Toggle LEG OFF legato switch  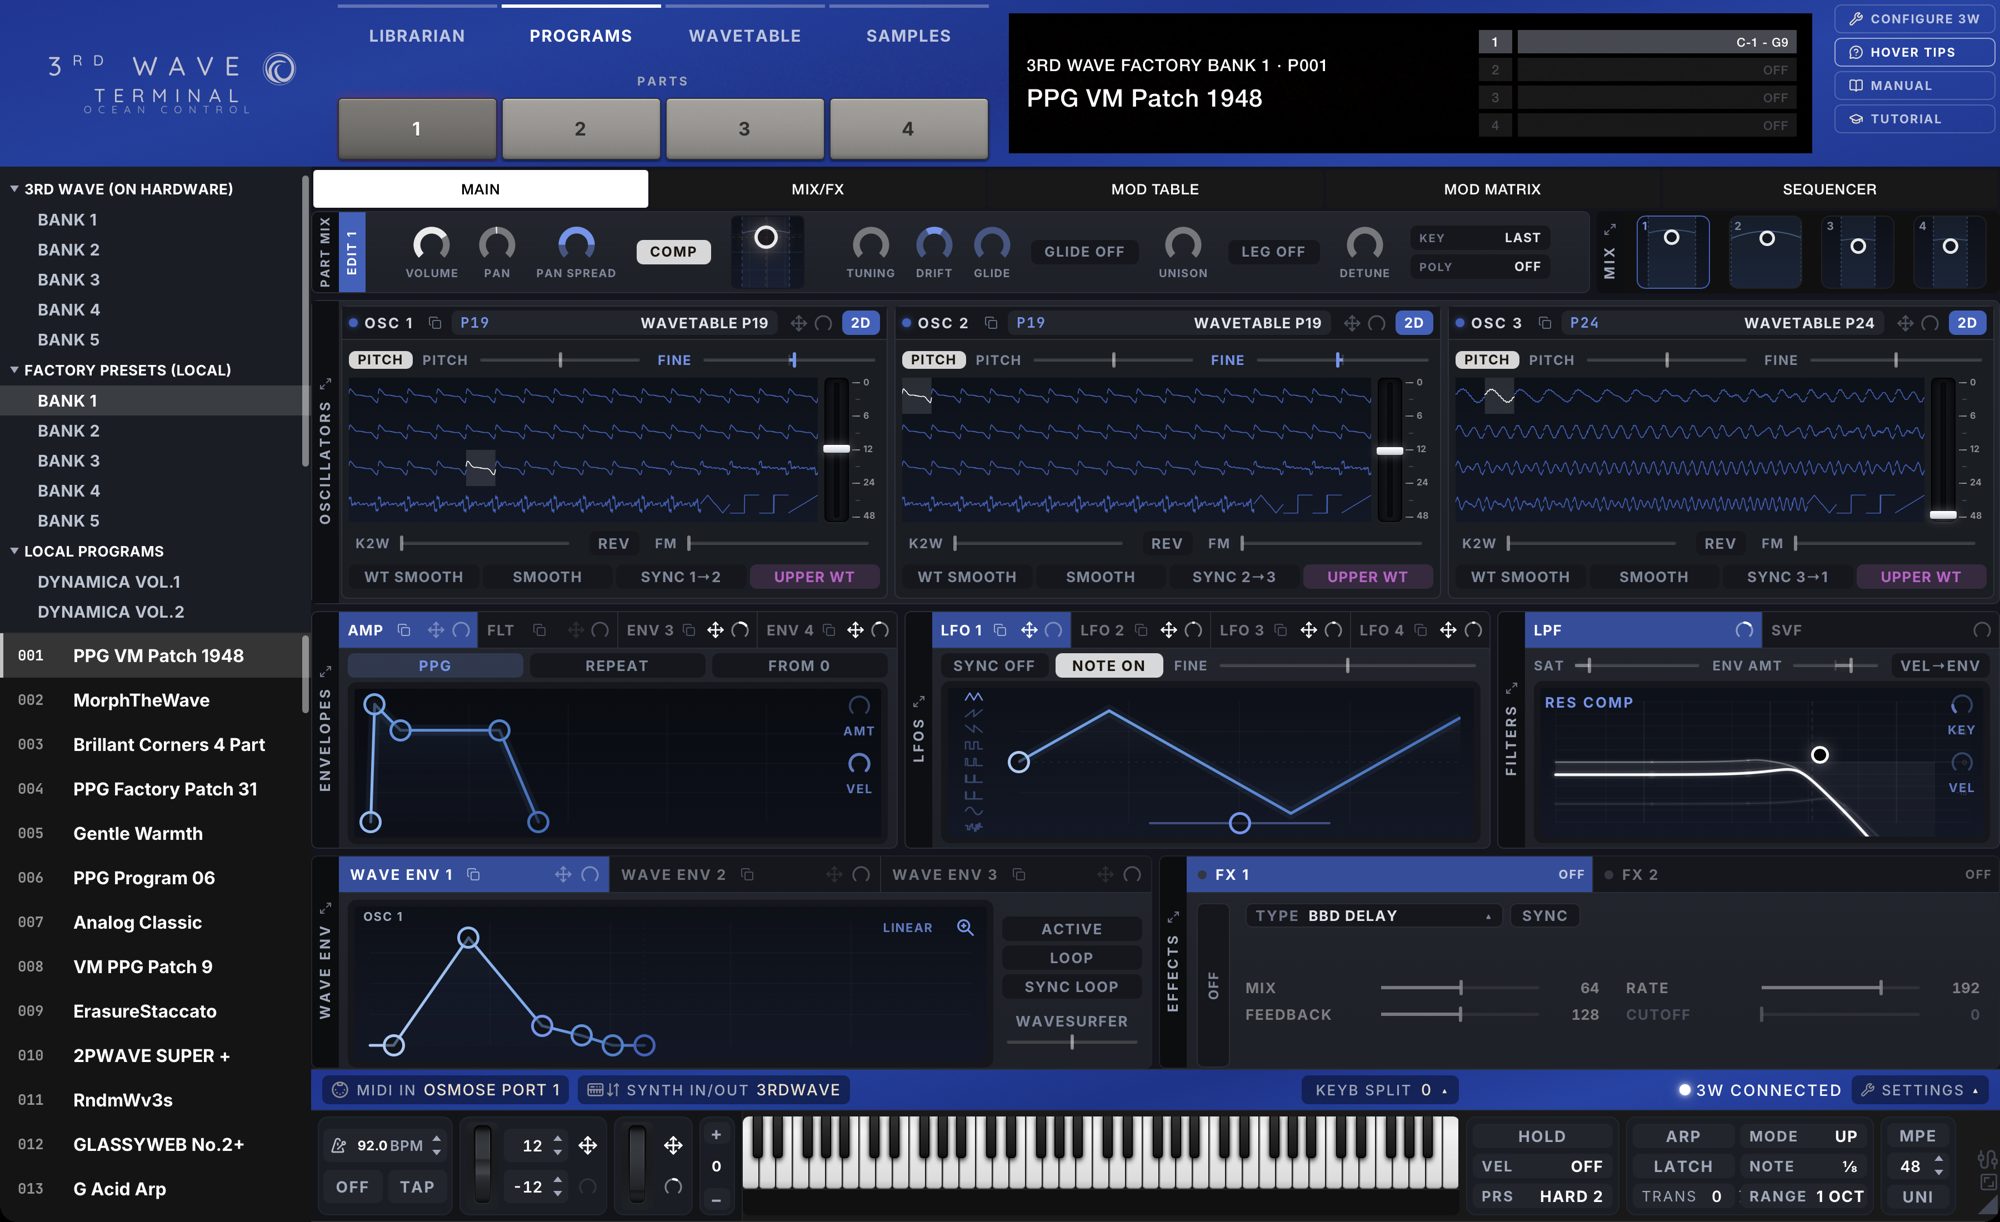coord(1273,252)
